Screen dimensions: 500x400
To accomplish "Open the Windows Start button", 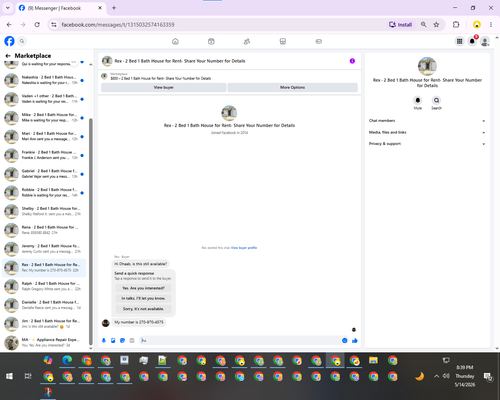I will (9, 376).
